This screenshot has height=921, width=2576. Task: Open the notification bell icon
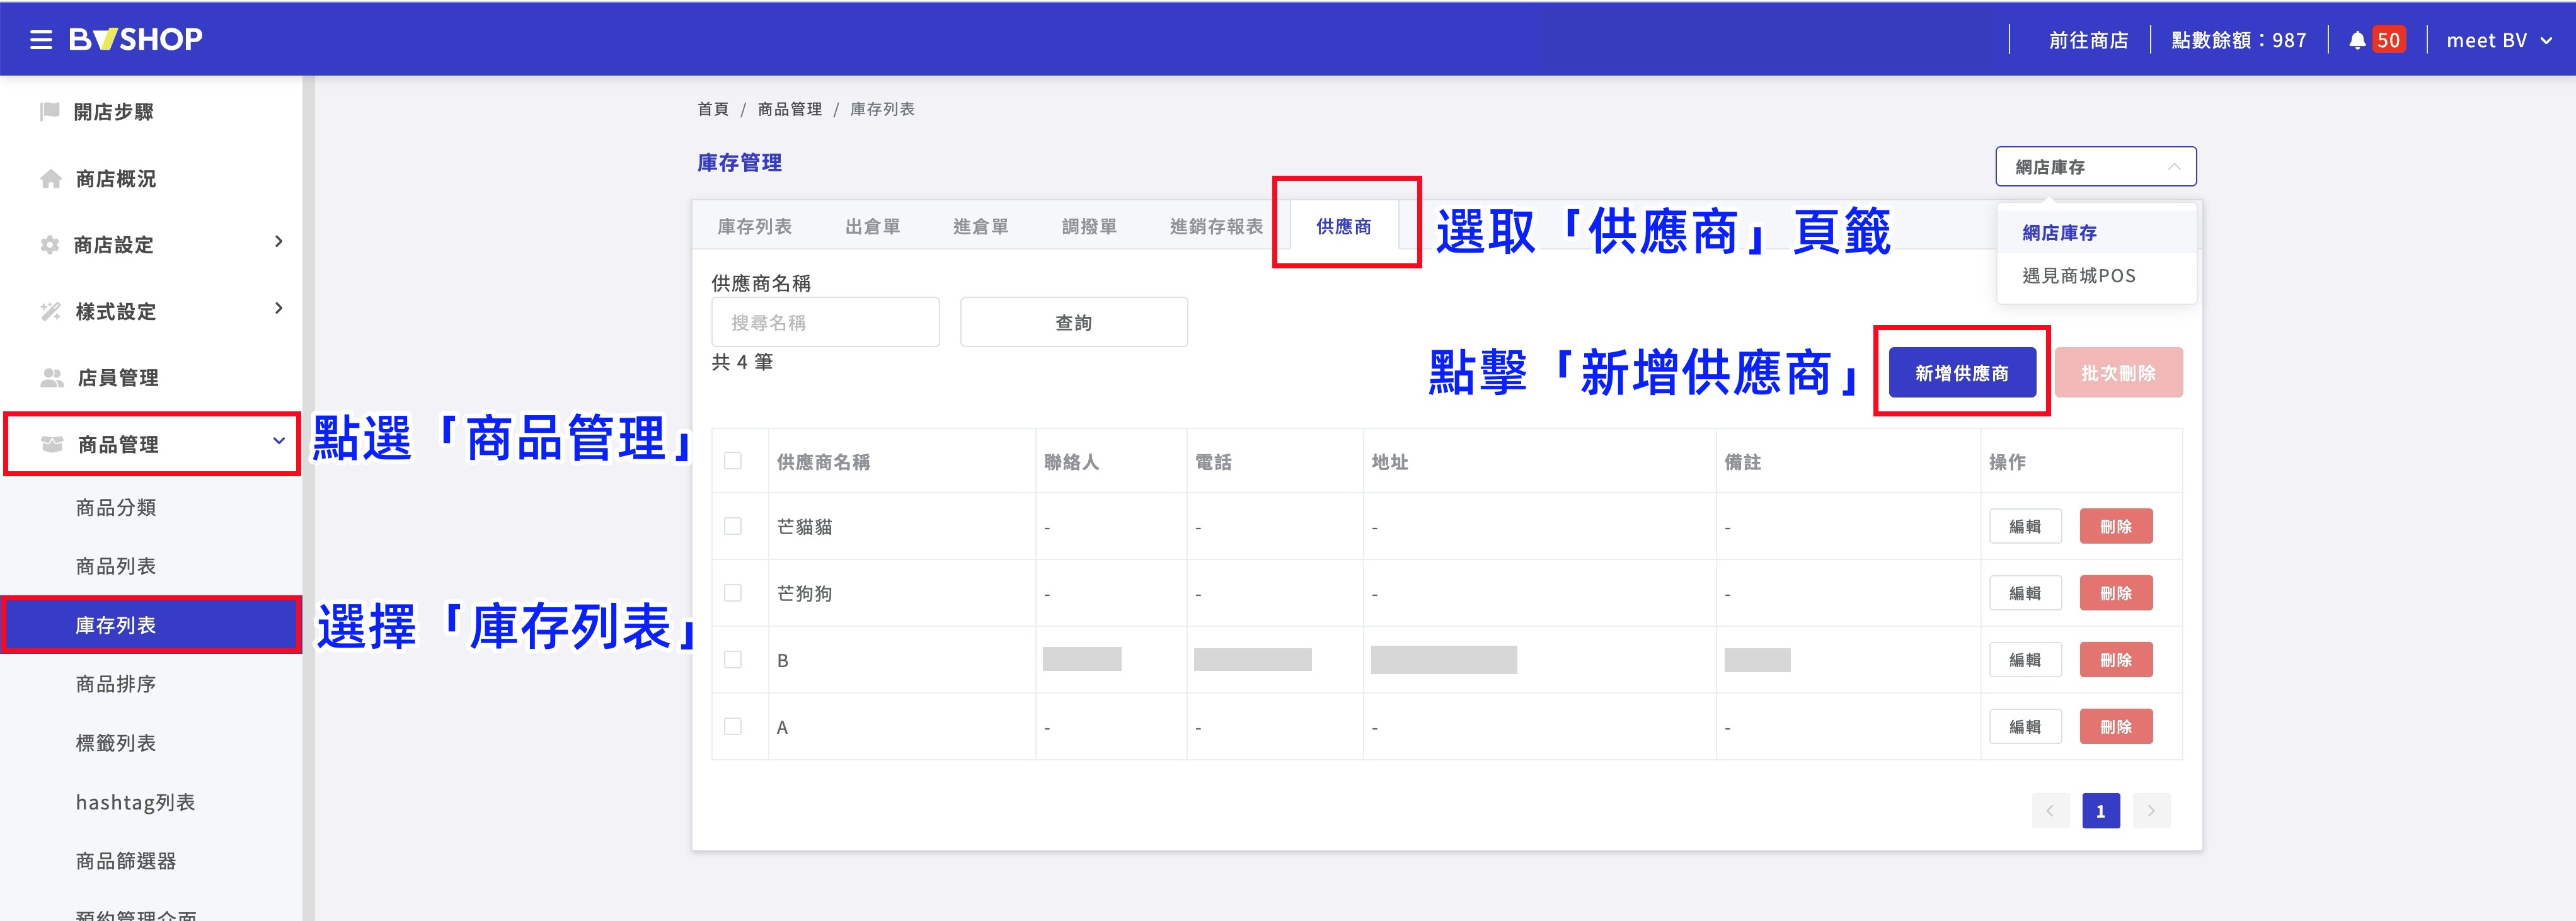click(2357, 40)
